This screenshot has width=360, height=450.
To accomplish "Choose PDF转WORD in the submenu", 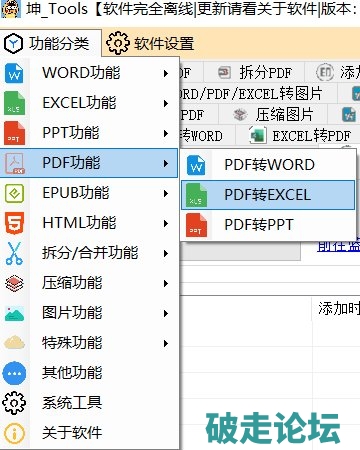I will (268, 165).
